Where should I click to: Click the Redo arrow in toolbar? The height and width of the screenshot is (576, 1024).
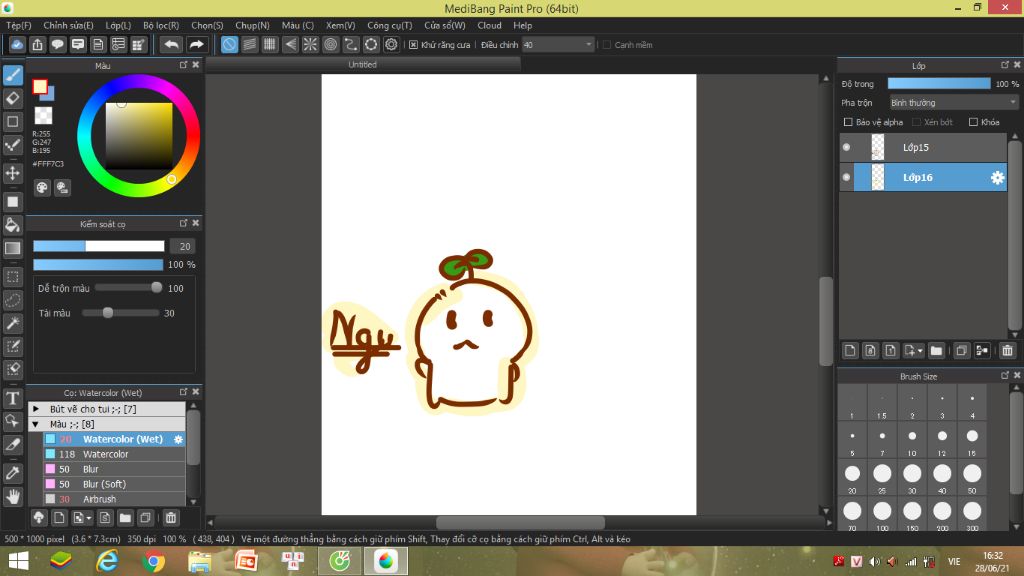[x=196, y=44]
